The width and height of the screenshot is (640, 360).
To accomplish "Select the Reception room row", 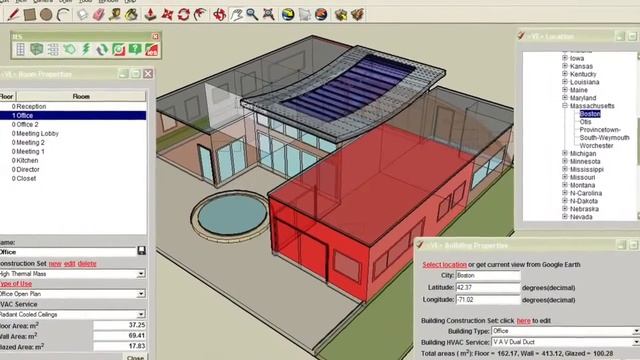I will point(73,106).
